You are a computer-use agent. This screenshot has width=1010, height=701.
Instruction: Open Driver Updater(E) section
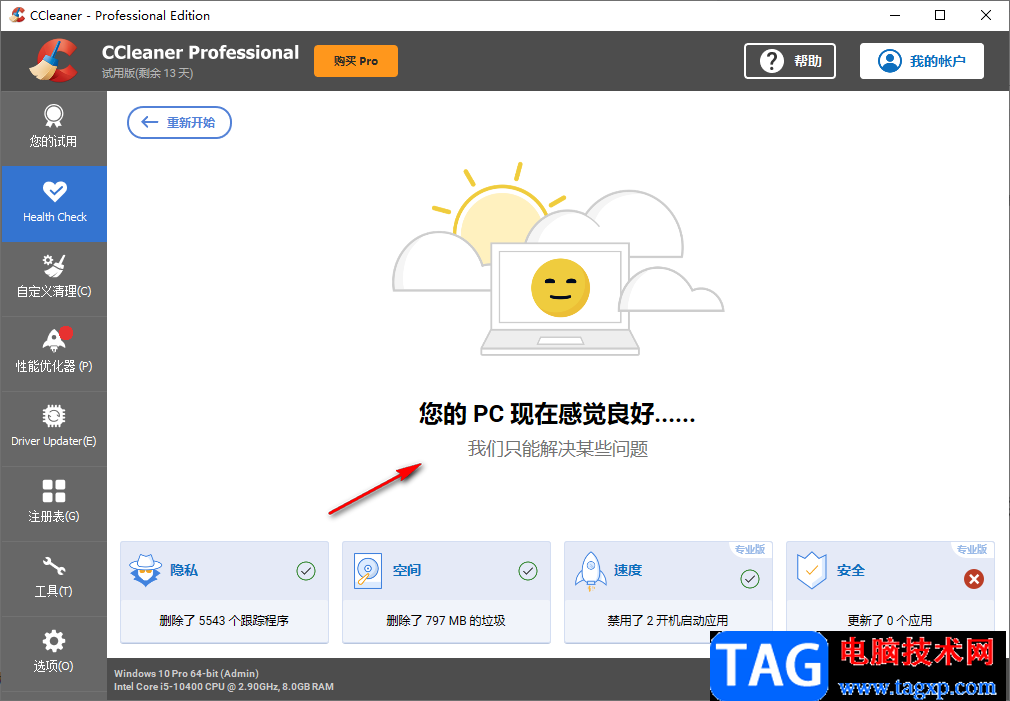54,428
